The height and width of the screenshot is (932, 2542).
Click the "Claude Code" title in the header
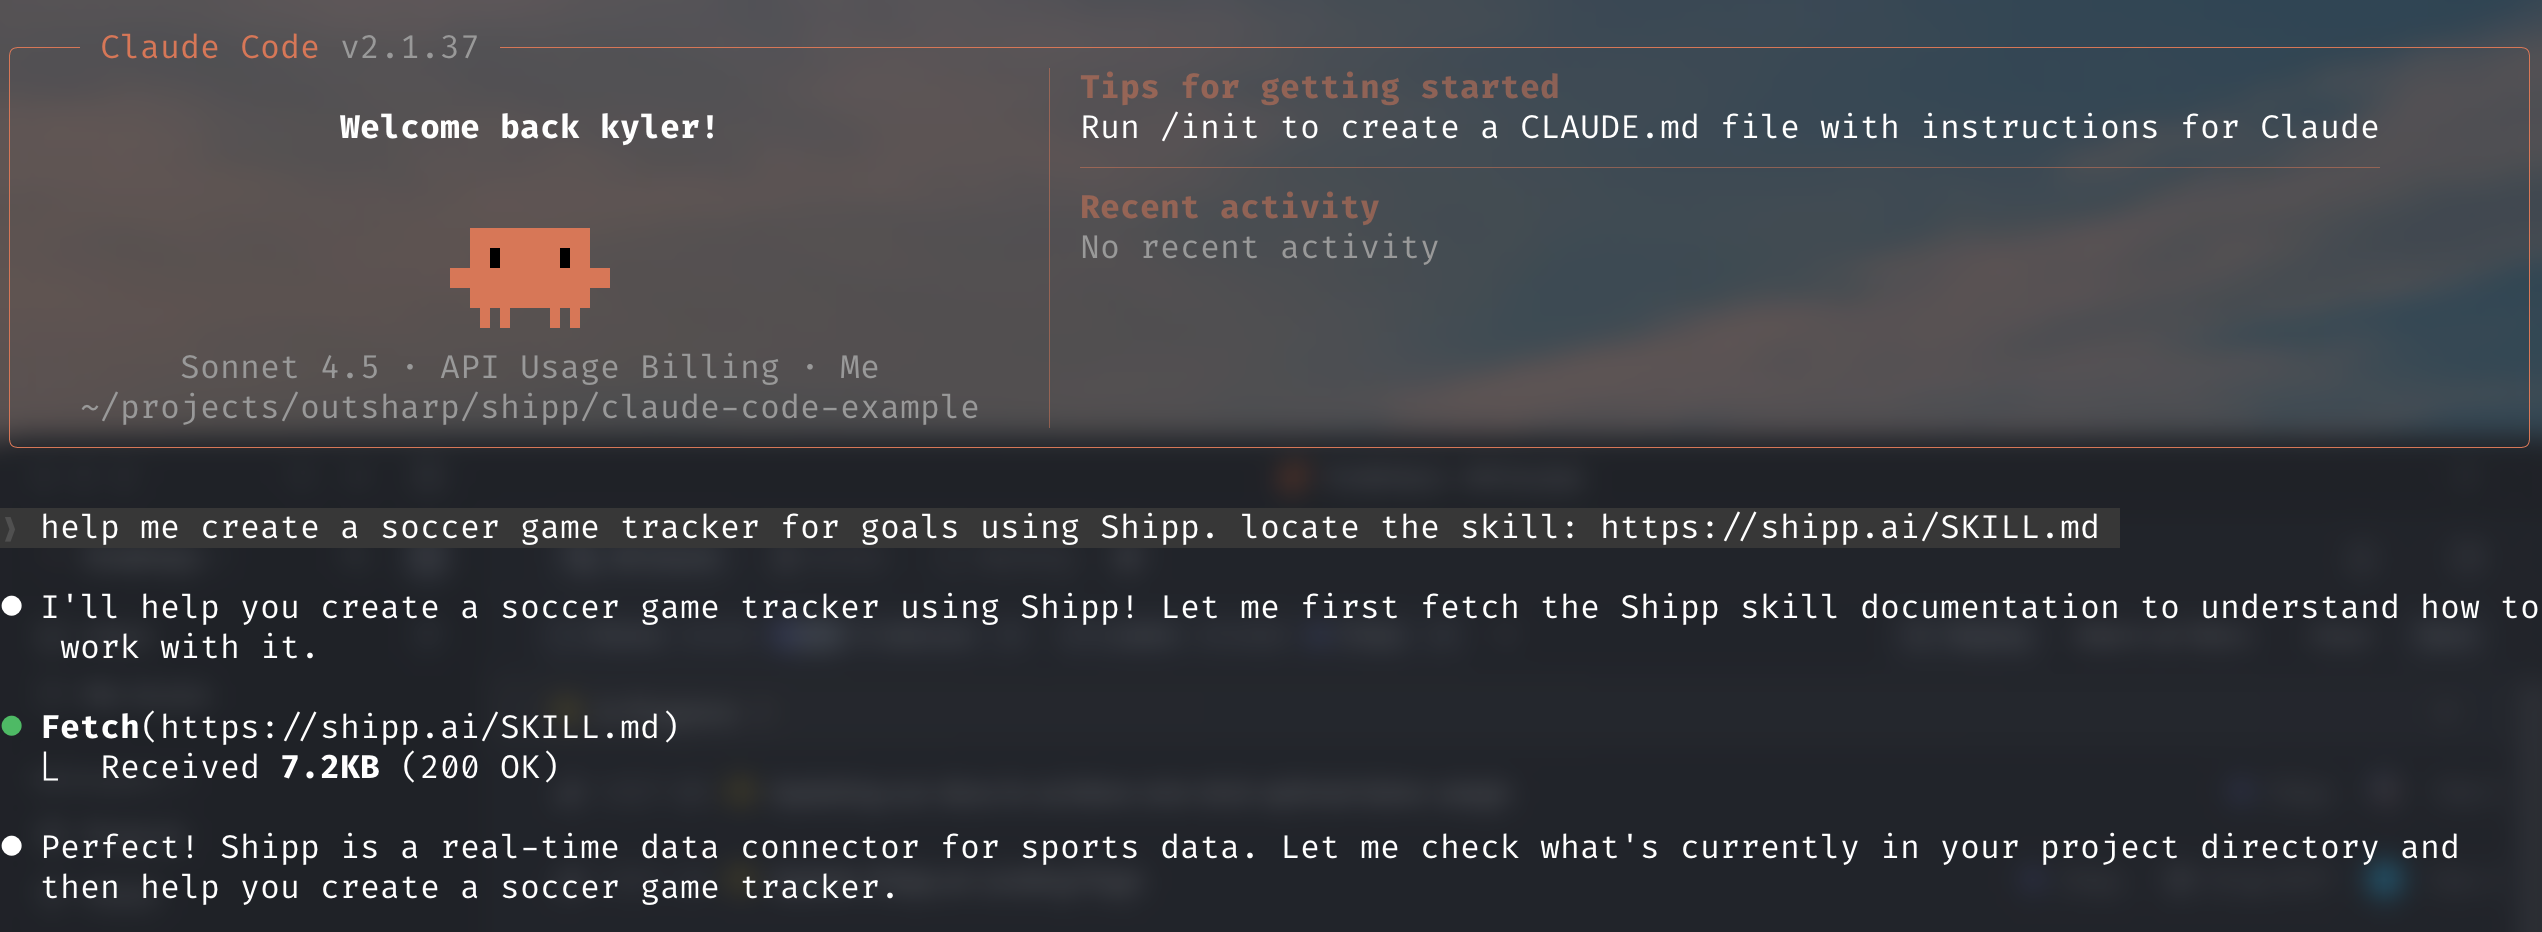(x=209, y=47)
